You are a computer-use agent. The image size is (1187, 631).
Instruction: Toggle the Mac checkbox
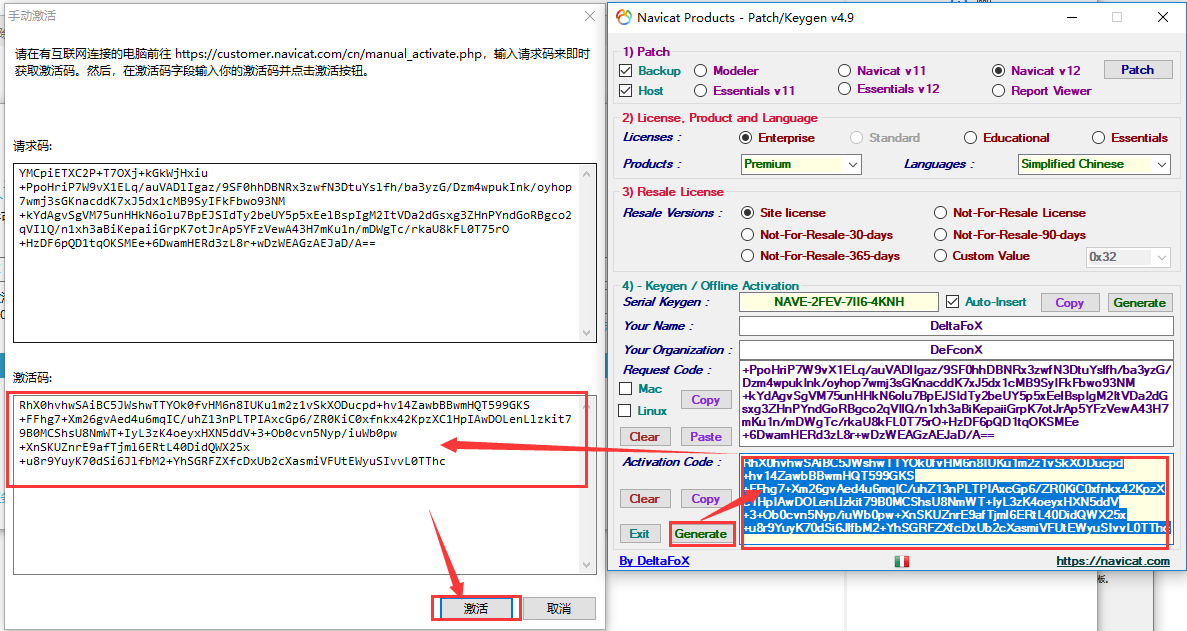pyautogui.click(x=625, y=389)
